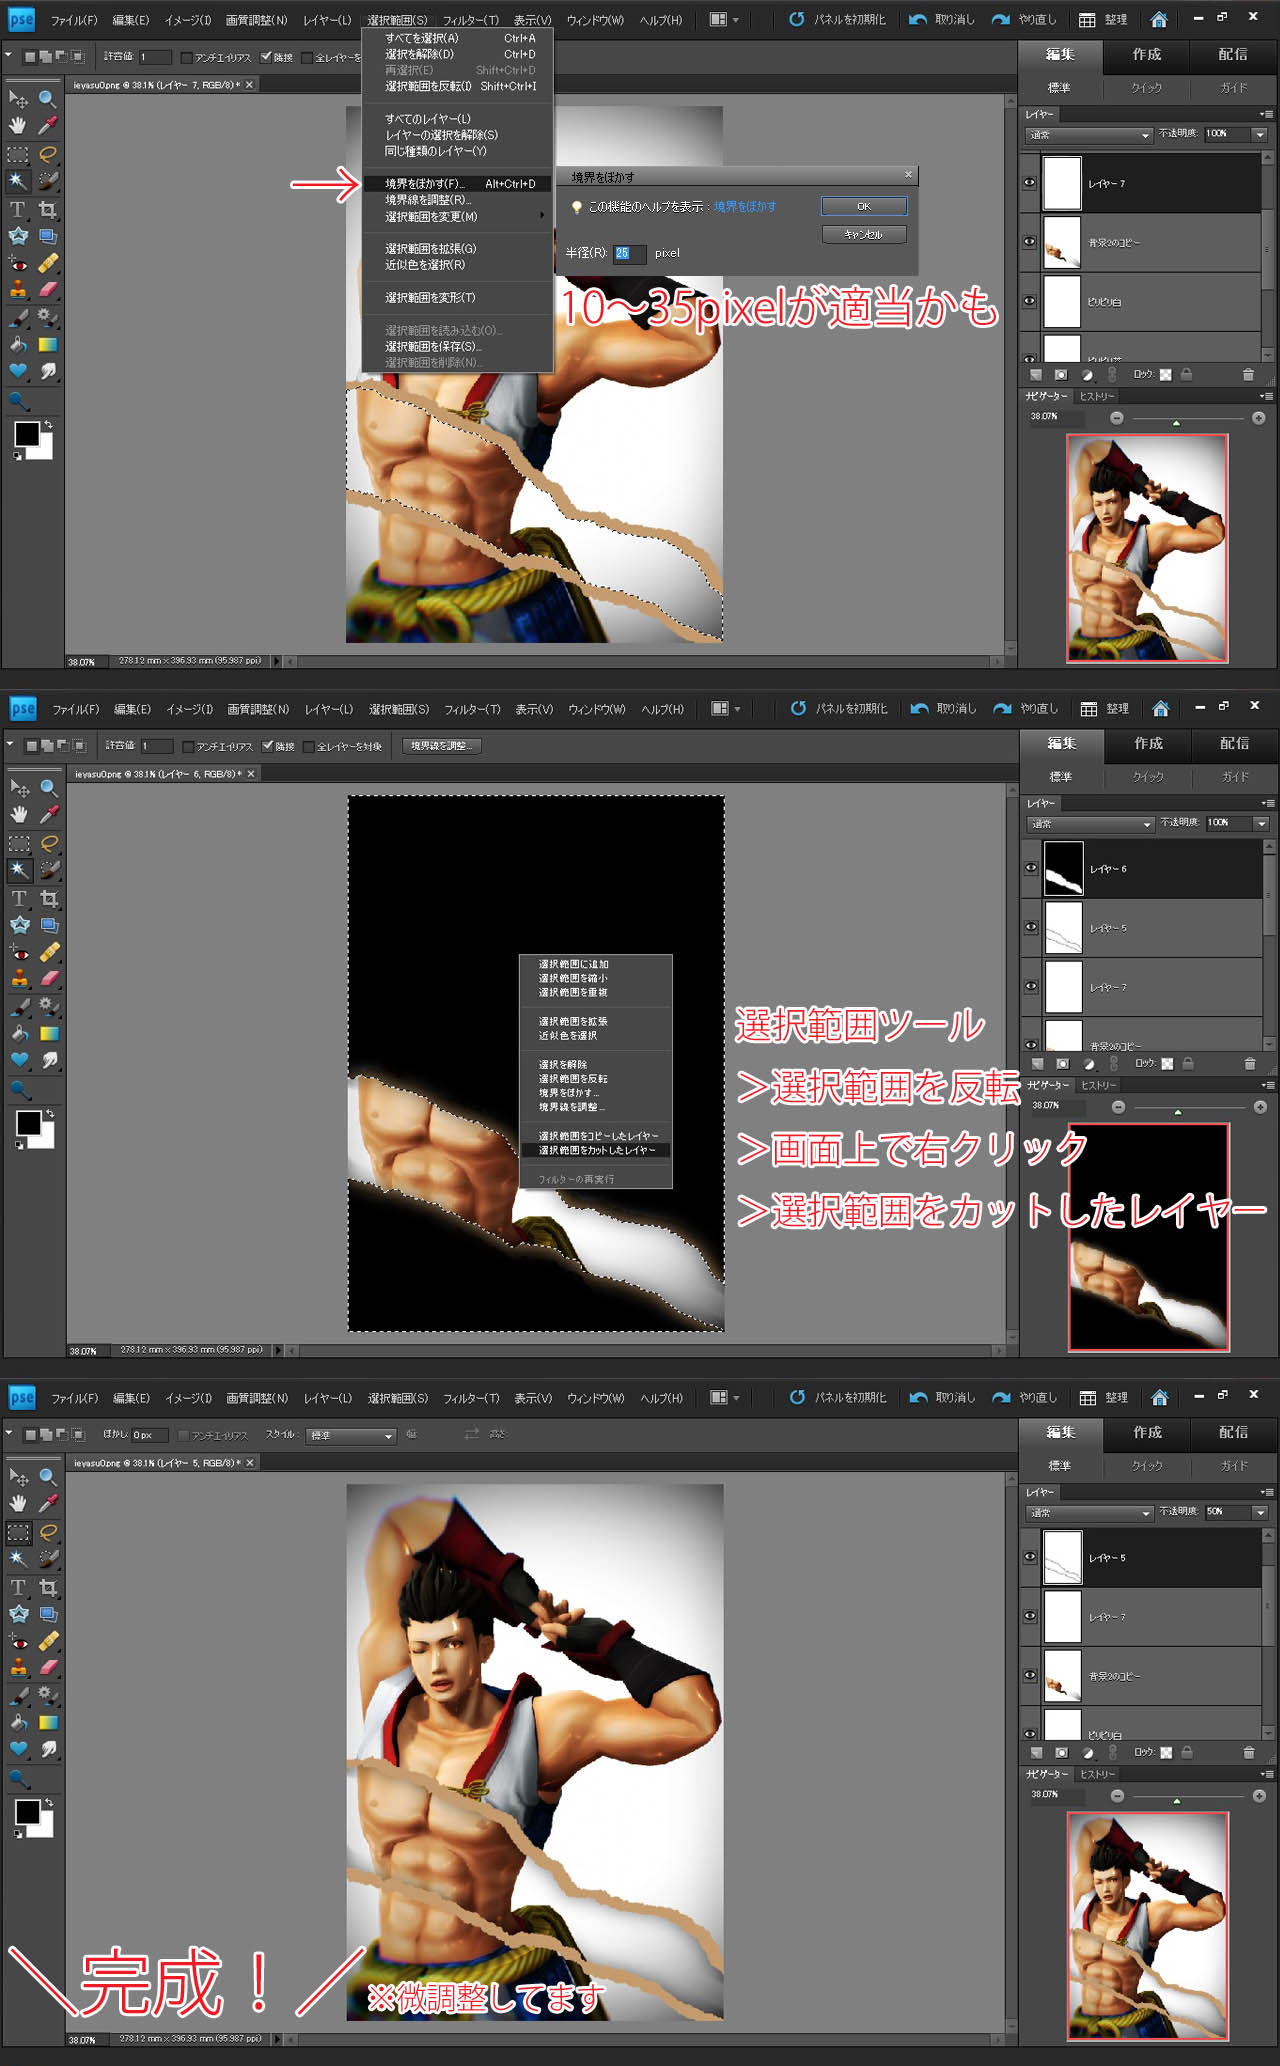Pick the Cookie Cutter star tool in the レイヤー 6 window
The height and width of the screenshot is (2066, 1280).
19,925
